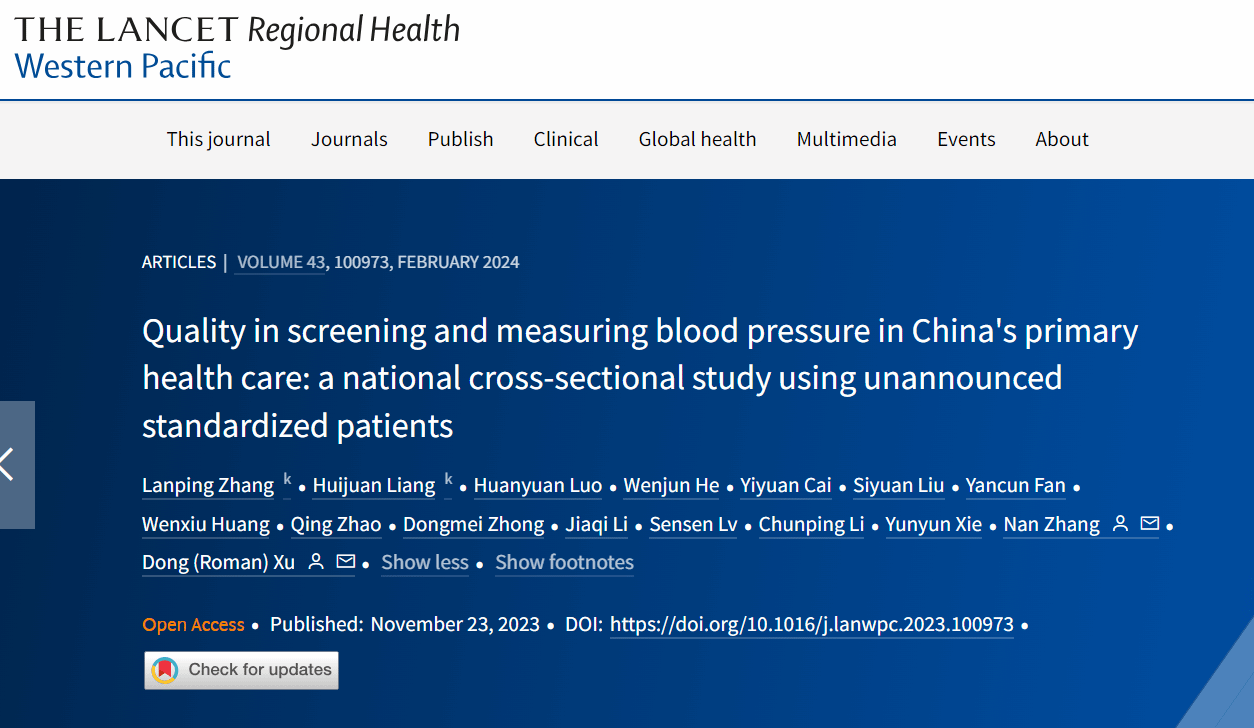Click the person icon beside Dong (Roman) Xu
The image size is (1254, 728).
316,561
